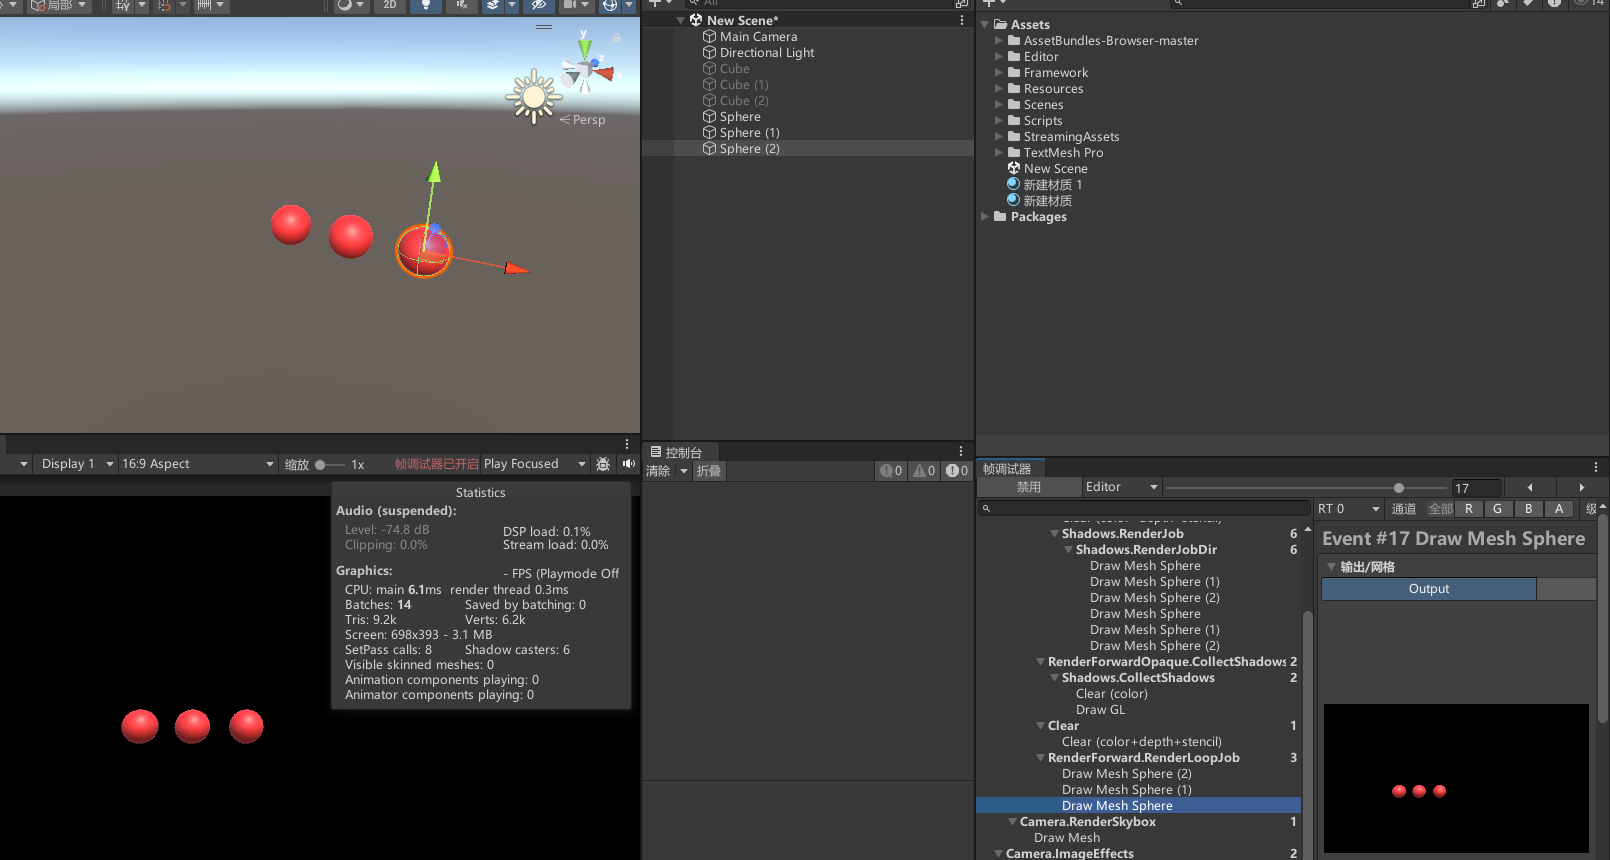Image resolution: width=1610 pixels, height=860 pixels.
Task: Toggle scene audio mute icon
Action: tap(461, 5)
